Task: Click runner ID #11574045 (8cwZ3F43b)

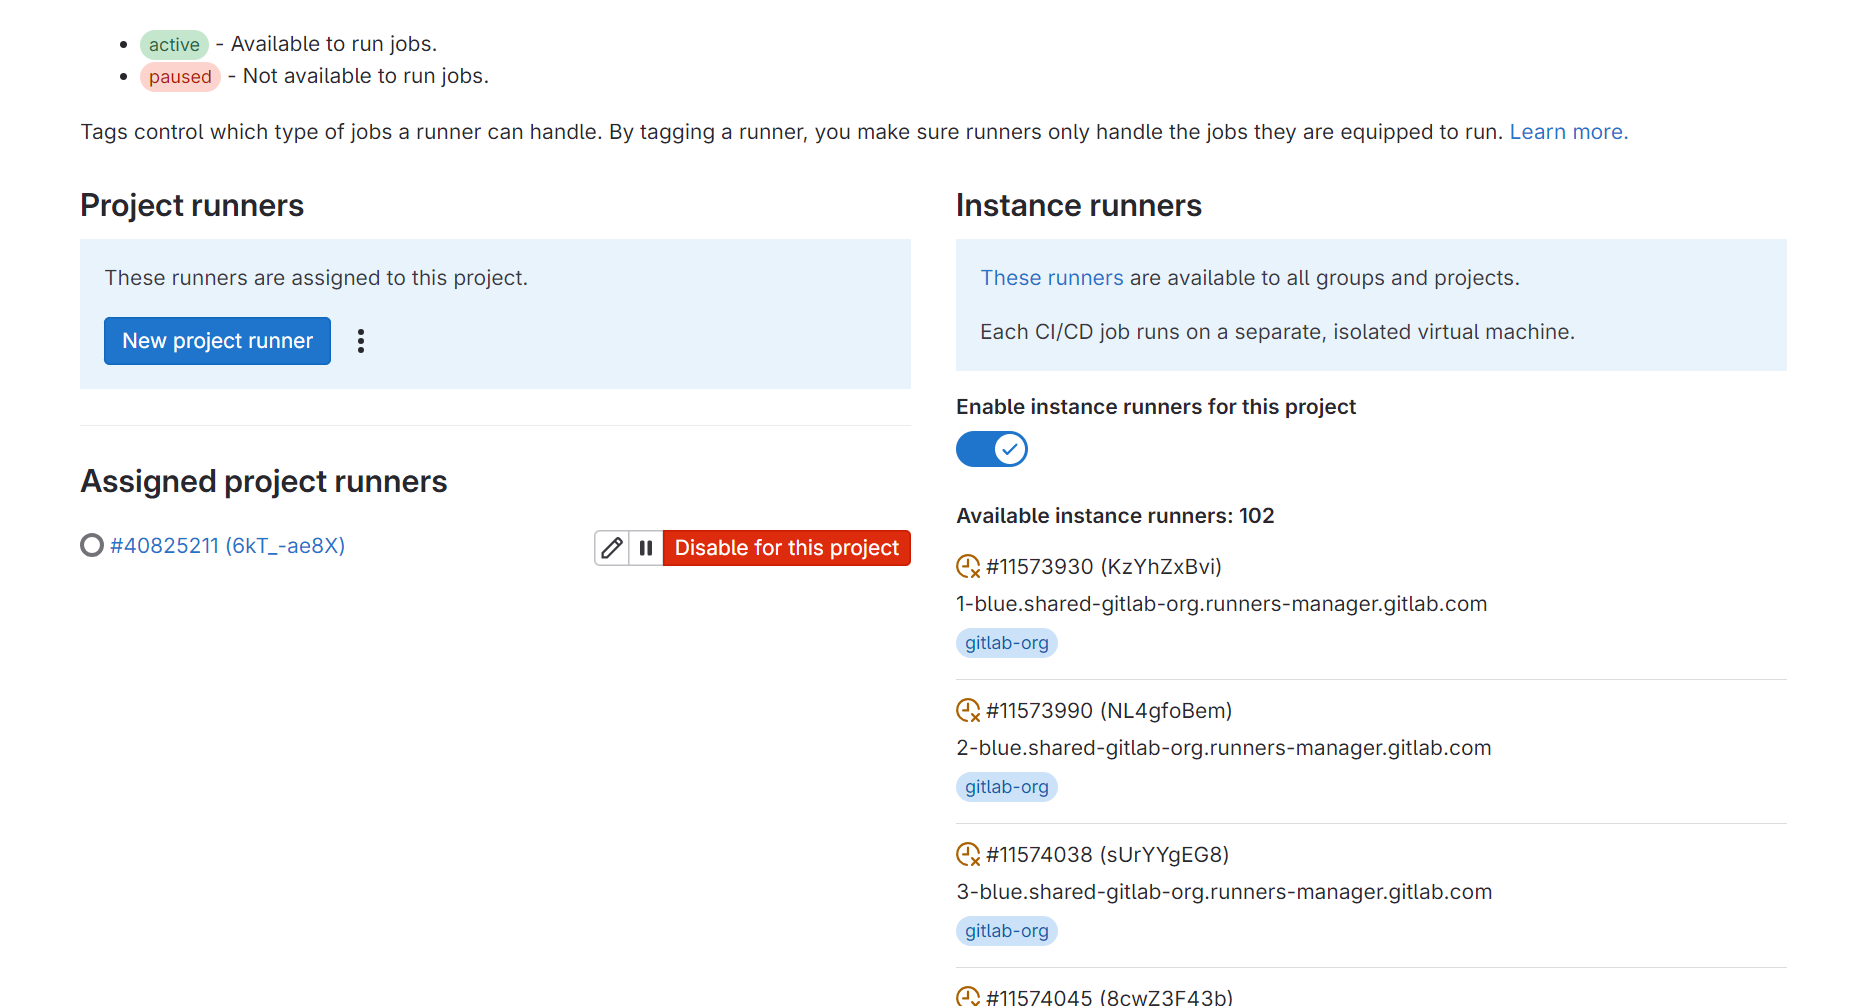Action: click(1109, 997)
